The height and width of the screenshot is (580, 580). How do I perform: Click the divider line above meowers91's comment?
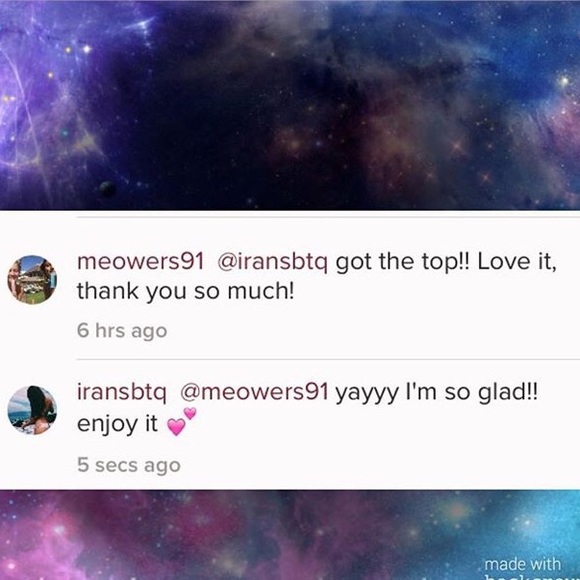pos(328,217)
